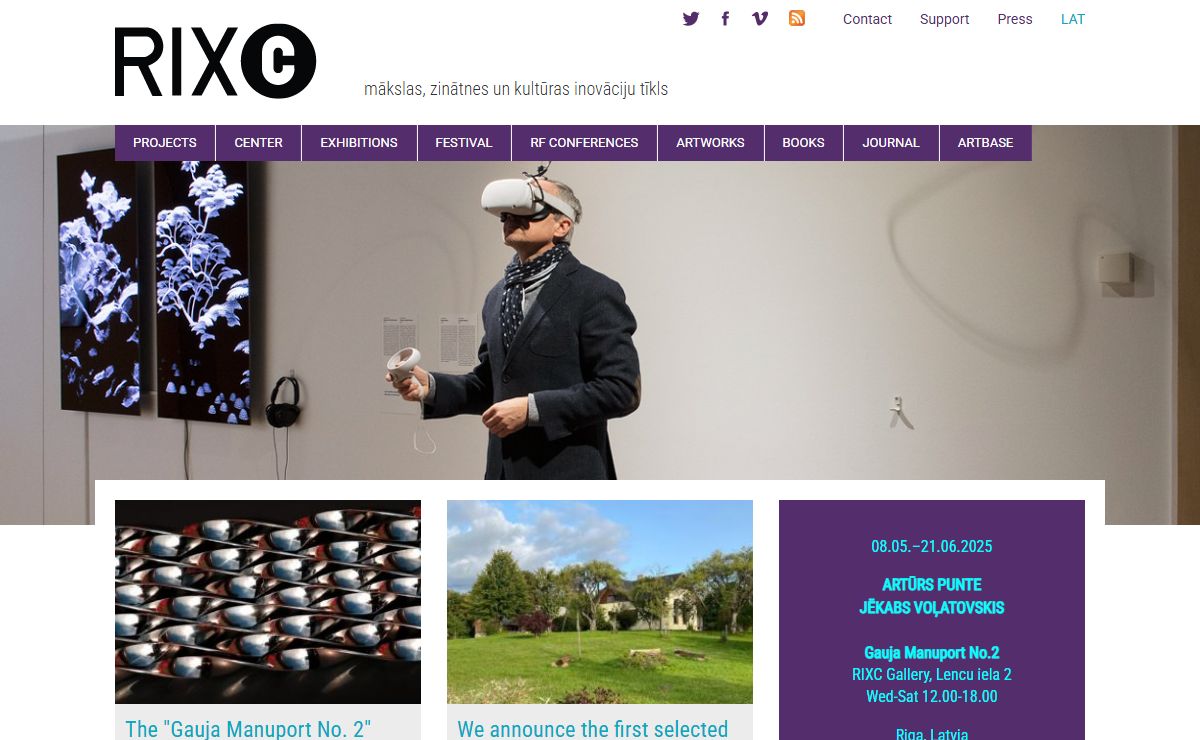Open the Vimeo channel icon
This screenshot has height=740, width=1200.
pos(760,18)
